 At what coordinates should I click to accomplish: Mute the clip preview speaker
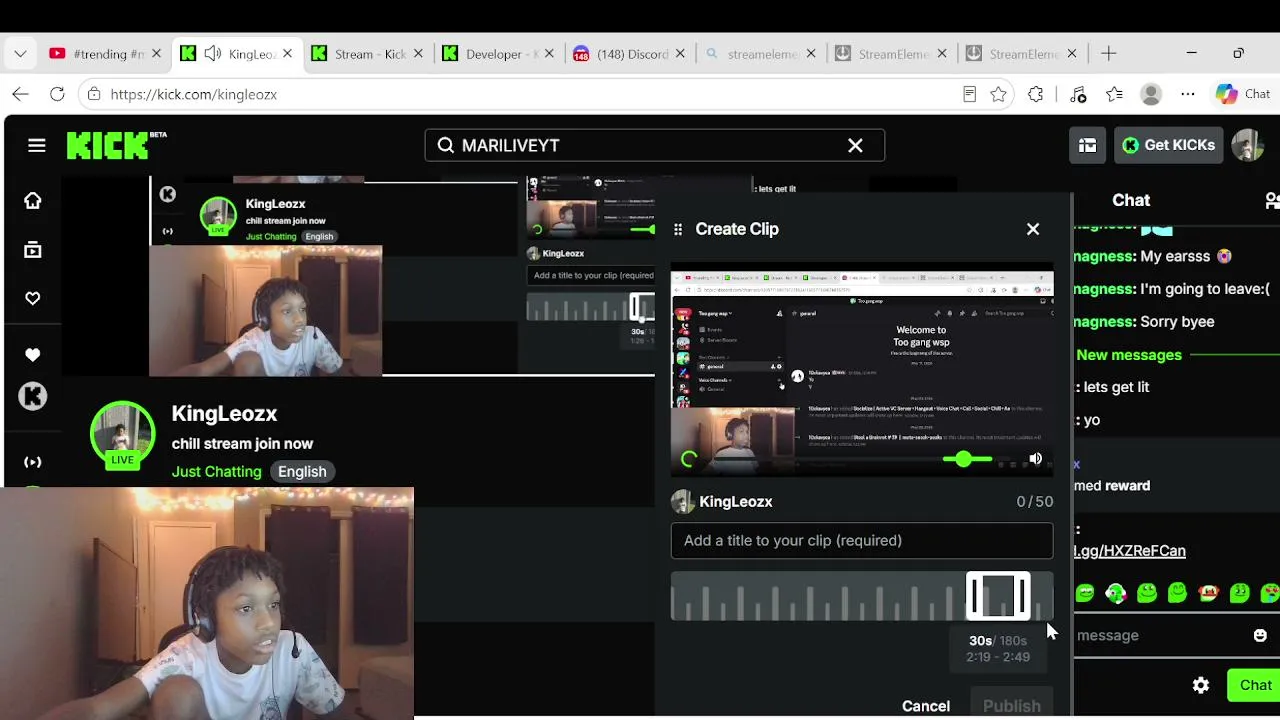(x=1036, y=459)
